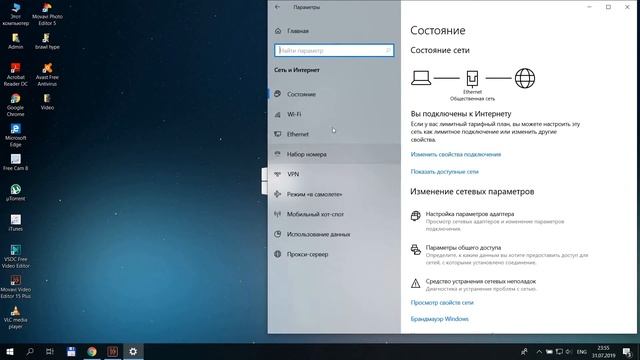Open the Состояние section in sidebar

334,94
